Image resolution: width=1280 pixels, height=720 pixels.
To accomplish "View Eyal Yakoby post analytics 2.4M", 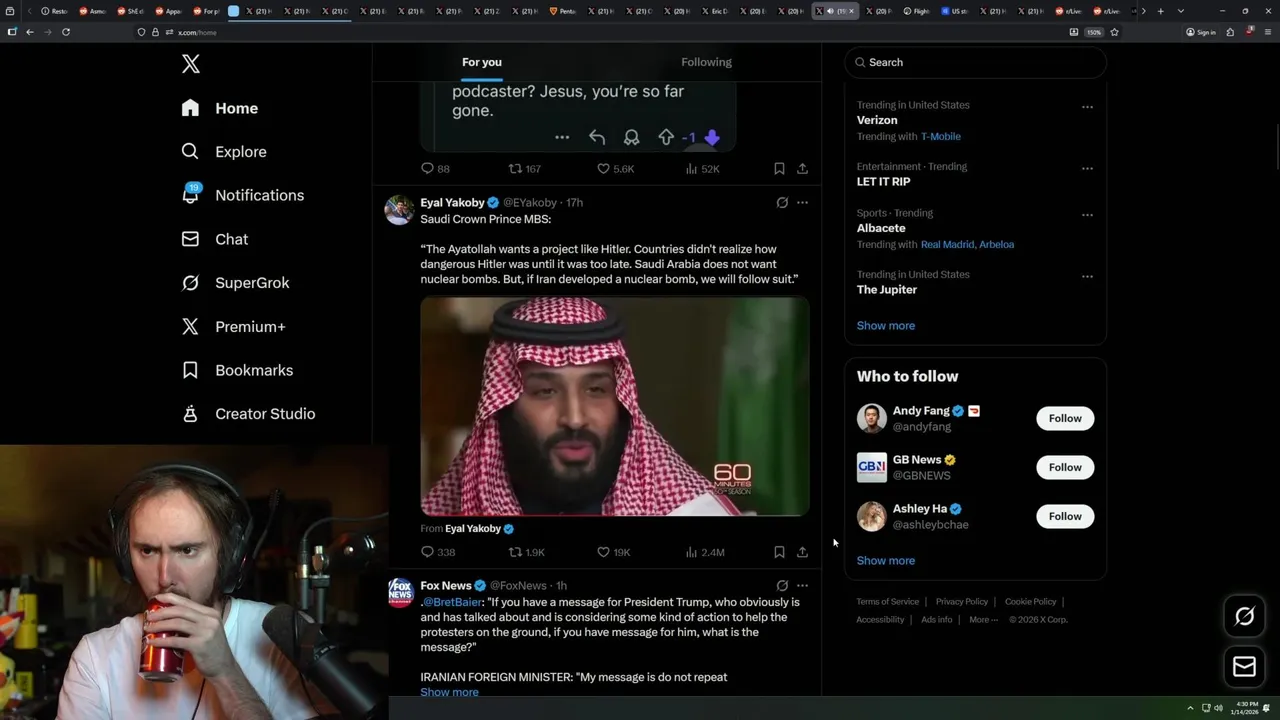I will 705,552.
